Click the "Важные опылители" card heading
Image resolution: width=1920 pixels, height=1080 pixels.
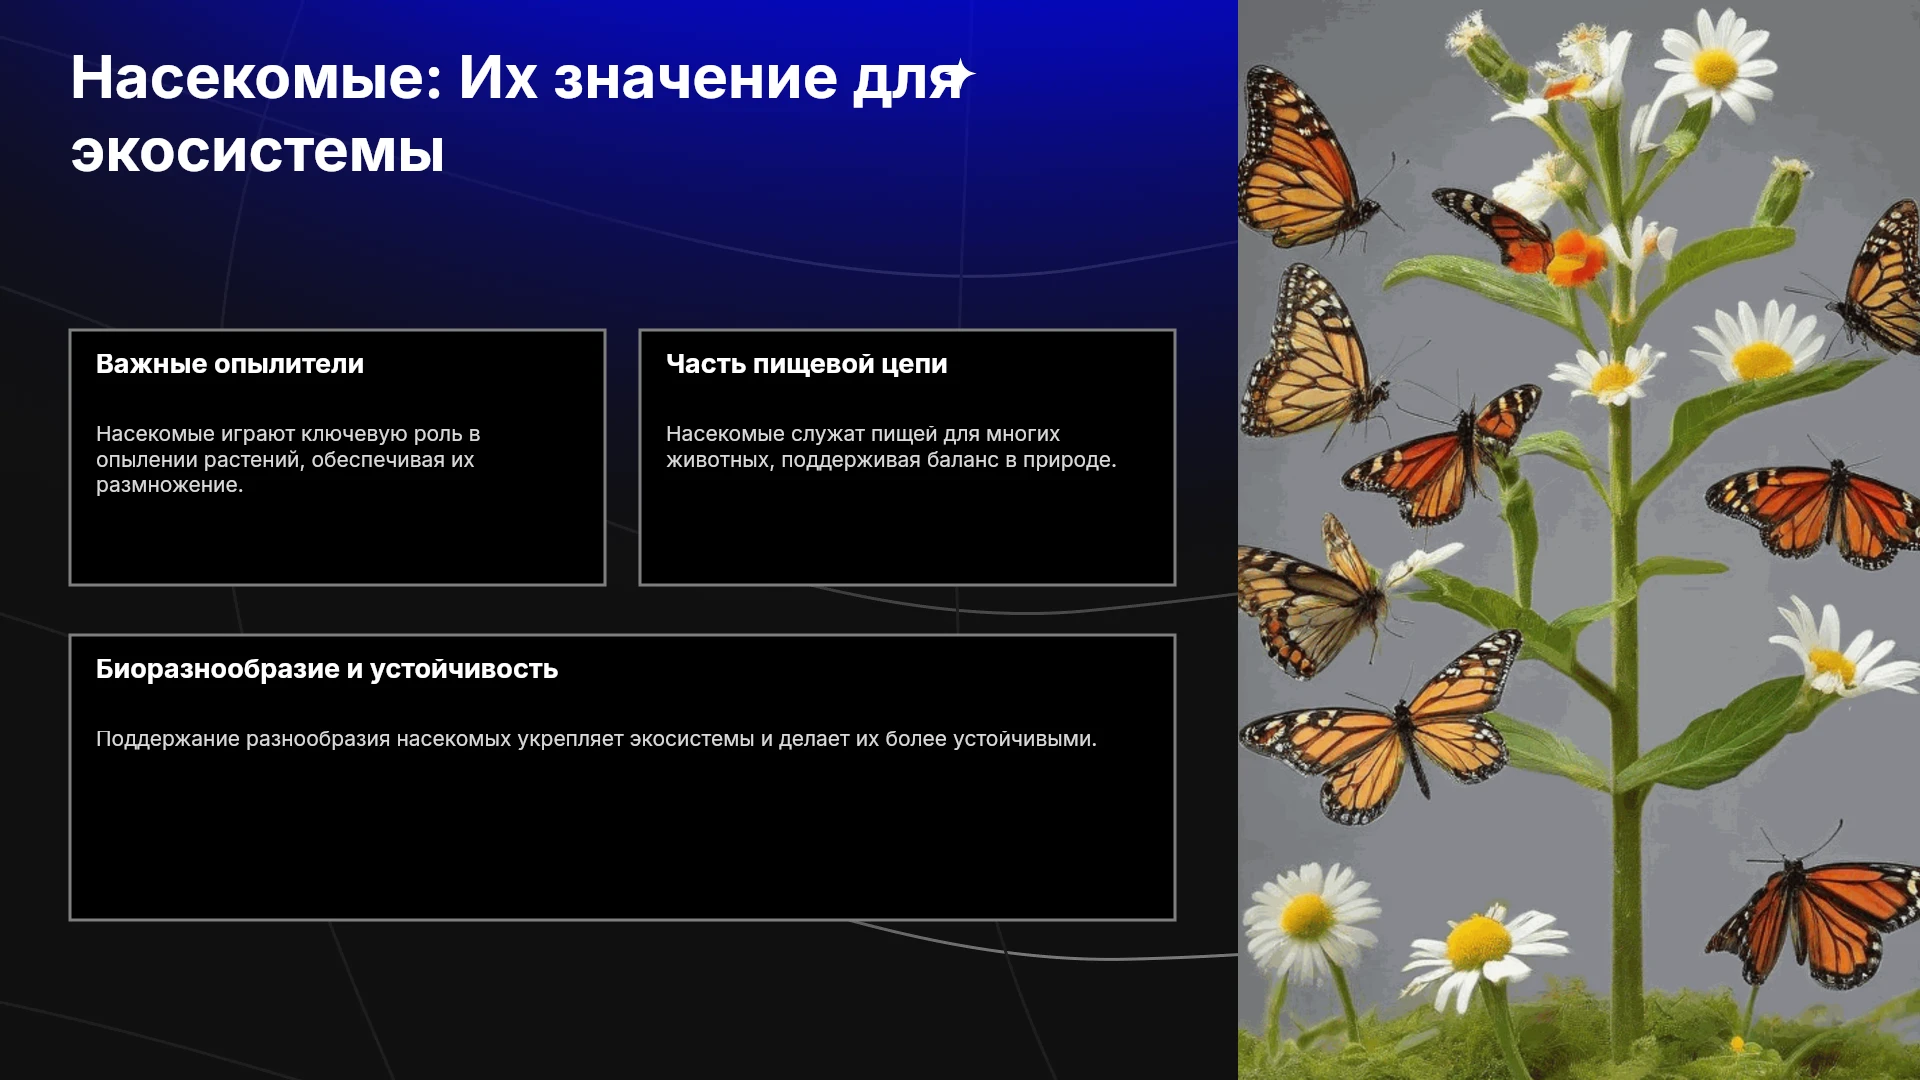pyautogui.click(x=230, y=364)
